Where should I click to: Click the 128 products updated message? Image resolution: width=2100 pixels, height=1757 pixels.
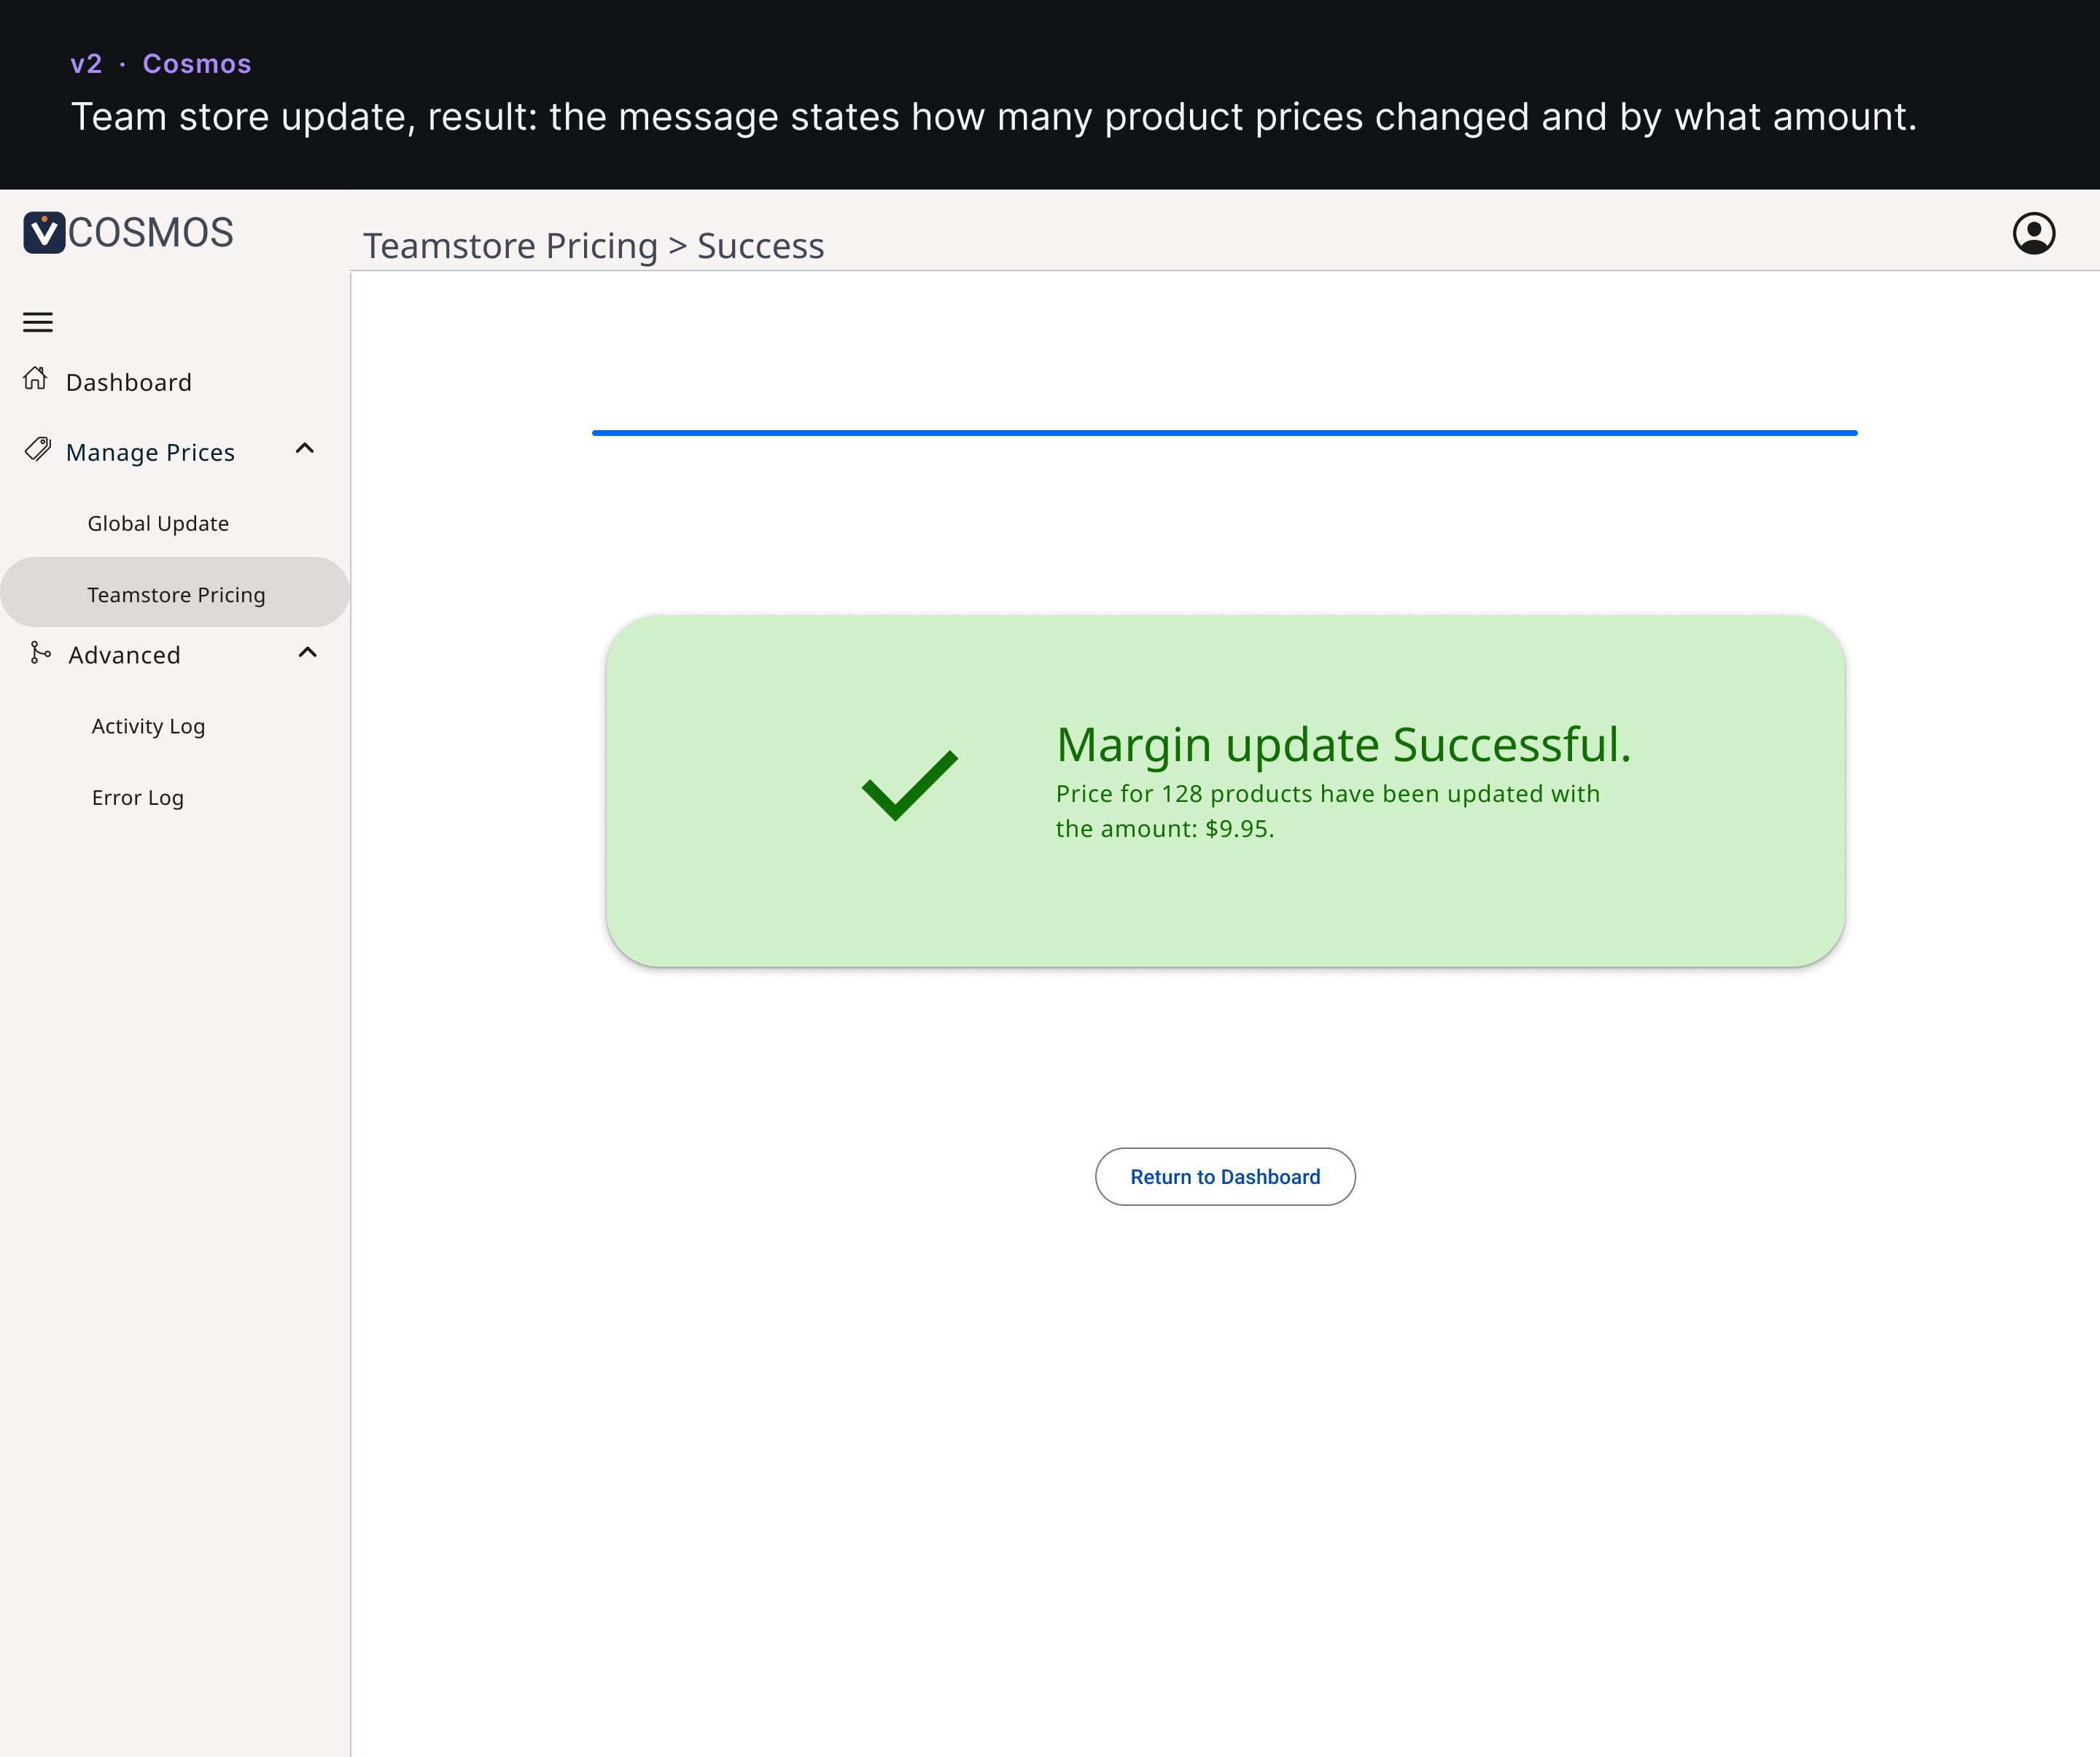[1328, 811]
